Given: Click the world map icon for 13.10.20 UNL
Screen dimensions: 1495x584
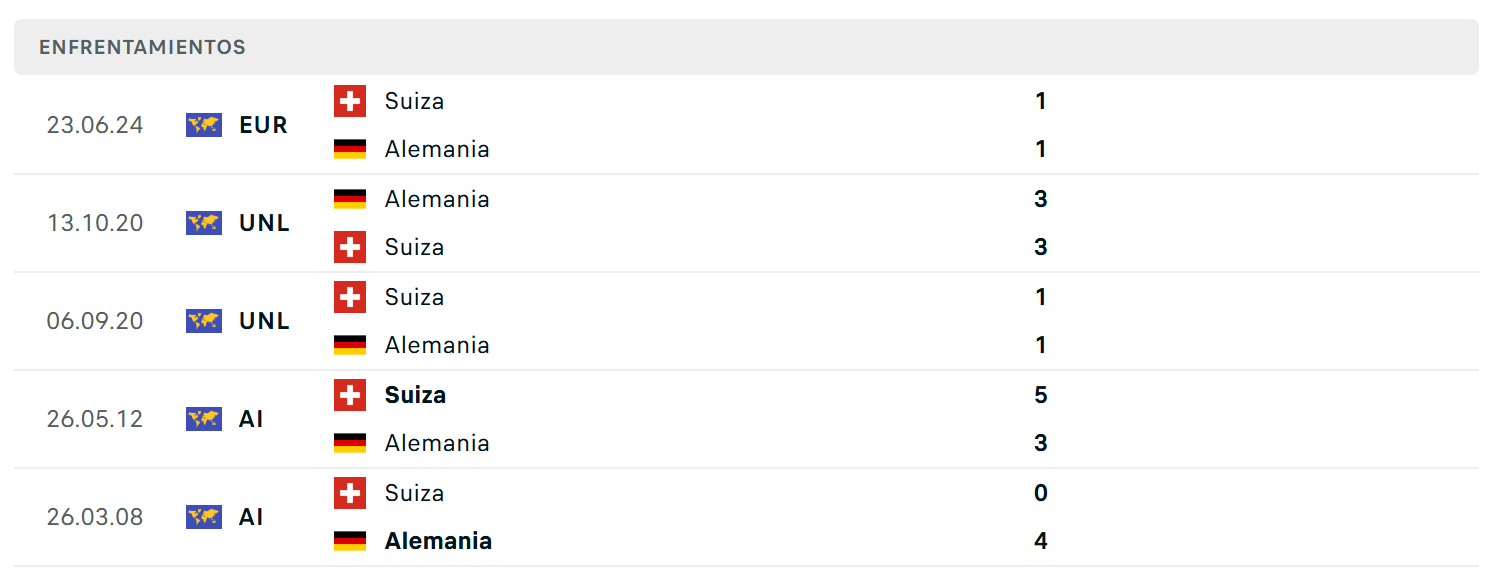Looking at the screenshot, I should point(204,223).
